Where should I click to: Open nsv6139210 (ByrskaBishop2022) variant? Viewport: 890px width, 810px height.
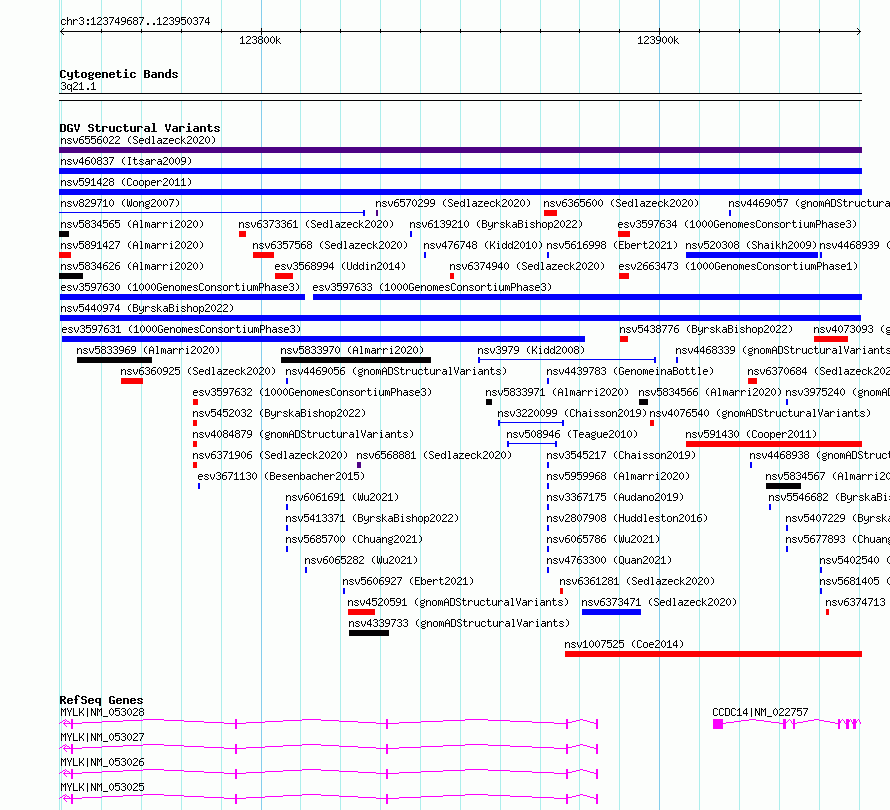pos(496,224)
